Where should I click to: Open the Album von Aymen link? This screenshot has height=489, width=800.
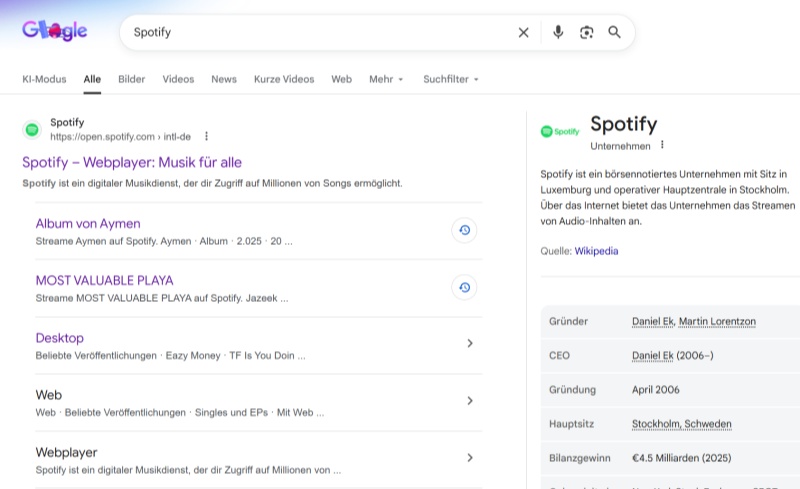pos(88,224)
